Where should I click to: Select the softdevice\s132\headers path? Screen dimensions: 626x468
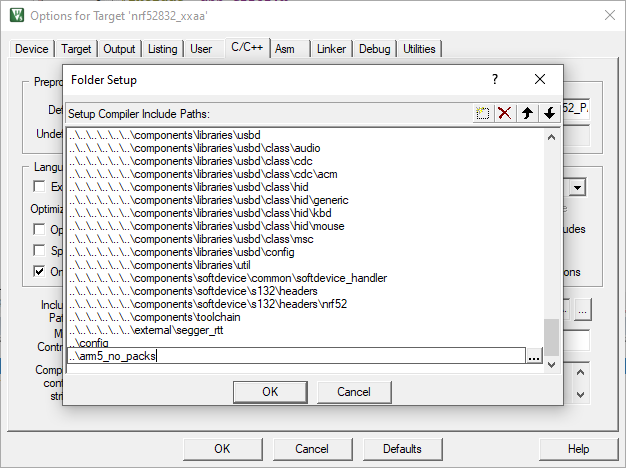[x=193, y=291]
